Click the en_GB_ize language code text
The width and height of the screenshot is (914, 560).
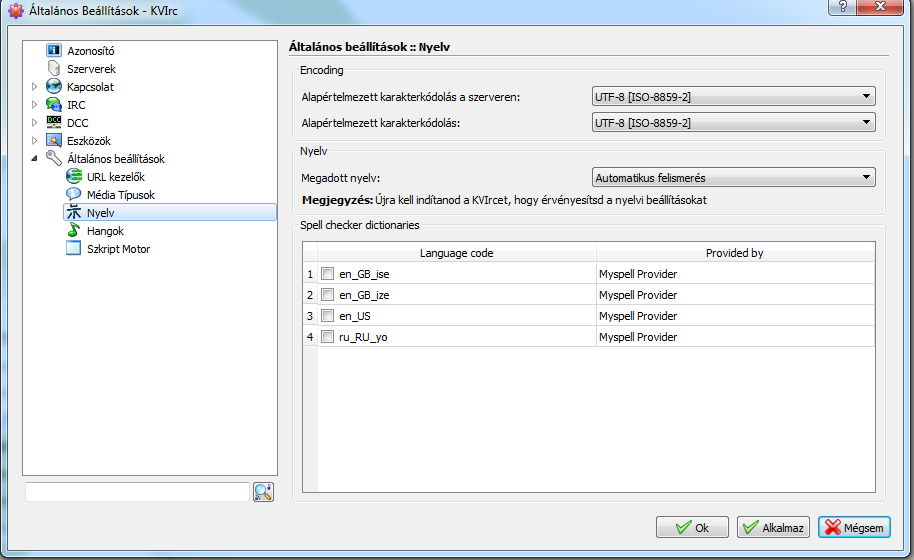point(364,295)
